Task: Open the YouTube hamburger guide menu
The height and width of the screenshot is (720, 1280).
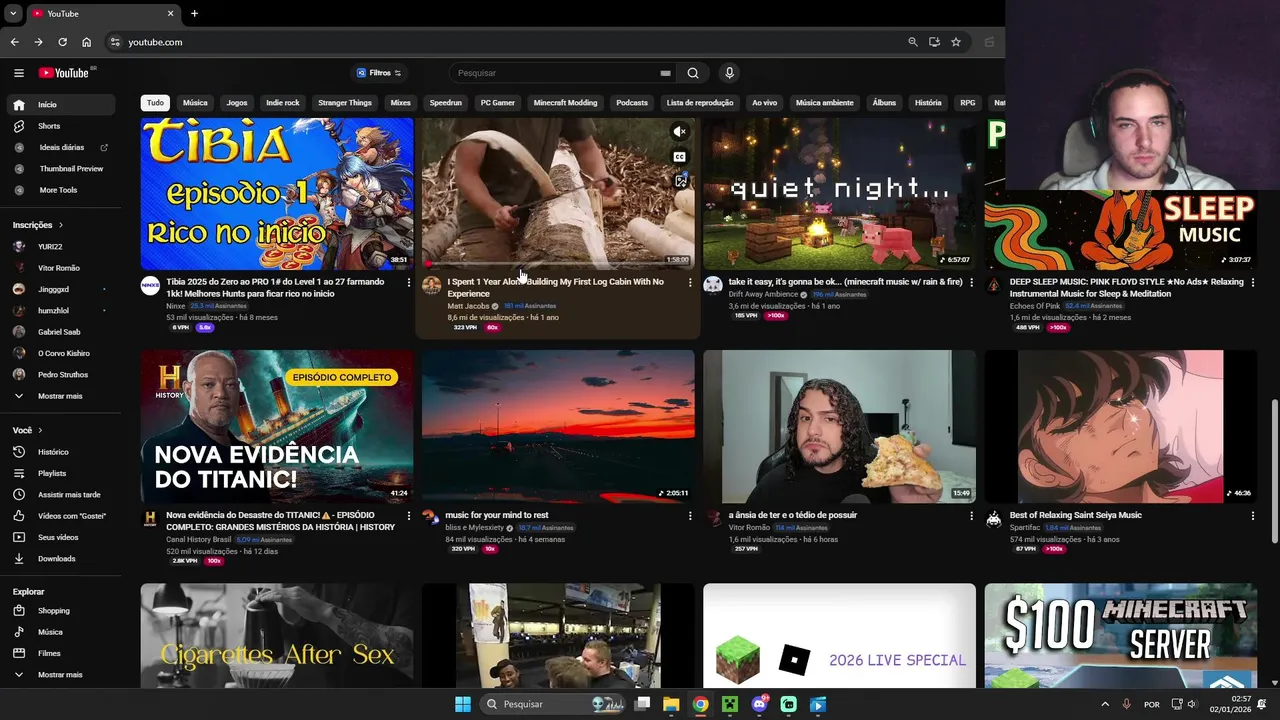Action: click(x=18, y=73)
